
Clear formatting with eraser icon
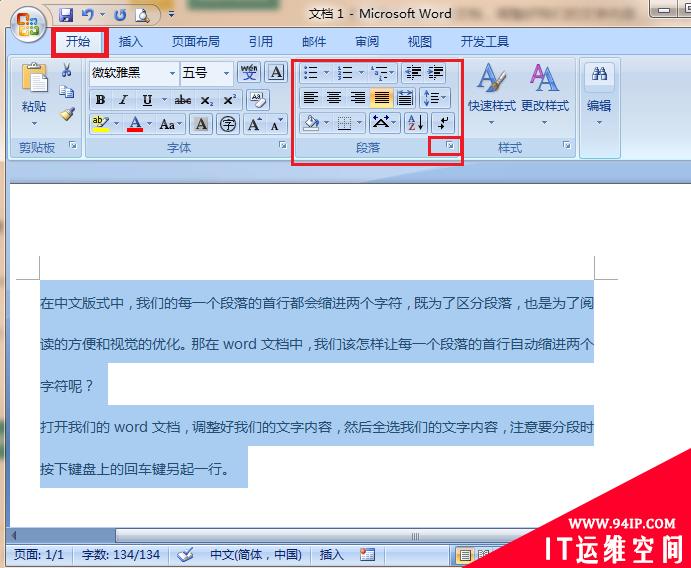pos(258,100)
